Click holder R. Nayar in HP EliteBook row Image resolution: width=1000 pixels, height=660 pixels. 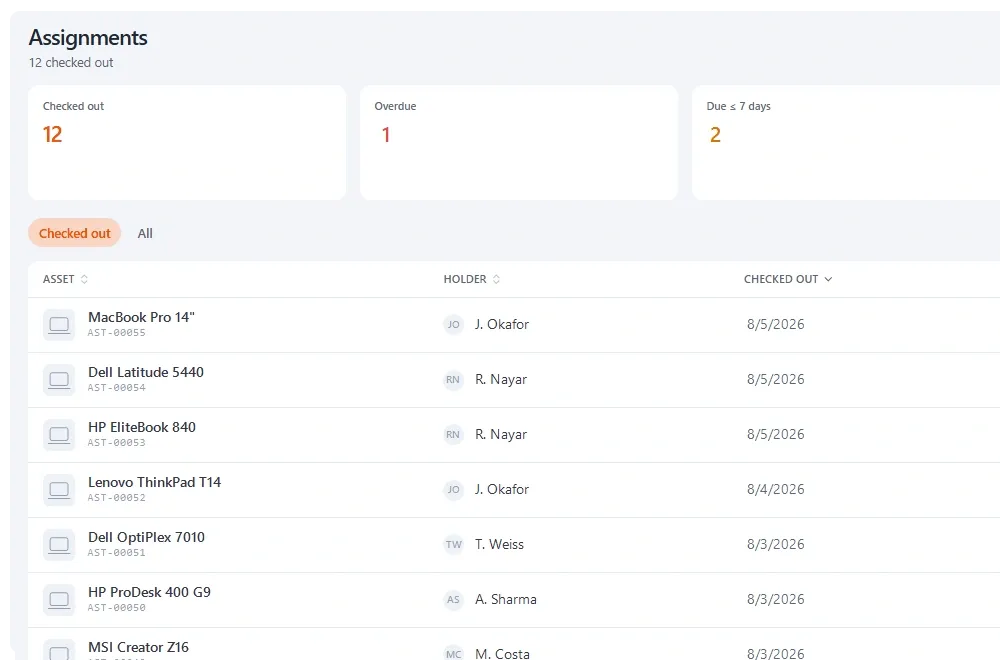coord(501,434)
